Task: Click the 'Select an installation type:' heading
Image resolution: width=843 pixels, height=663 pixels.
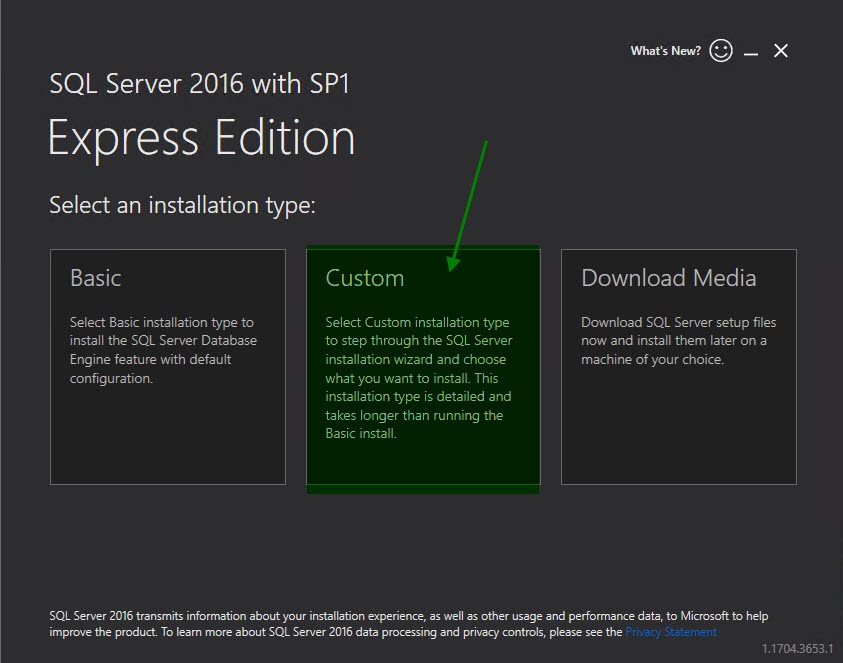Action: point(182,205)
